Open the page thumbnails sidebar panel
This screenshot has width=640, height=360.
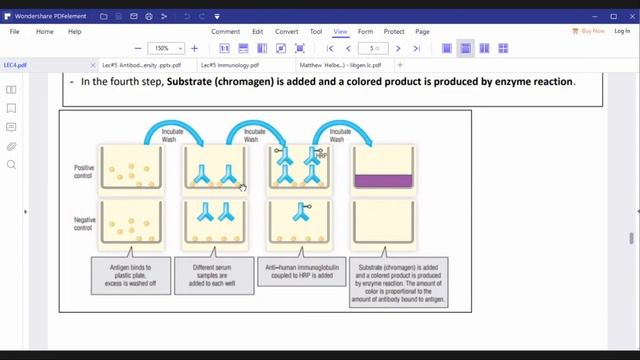[x=11, y=89]
